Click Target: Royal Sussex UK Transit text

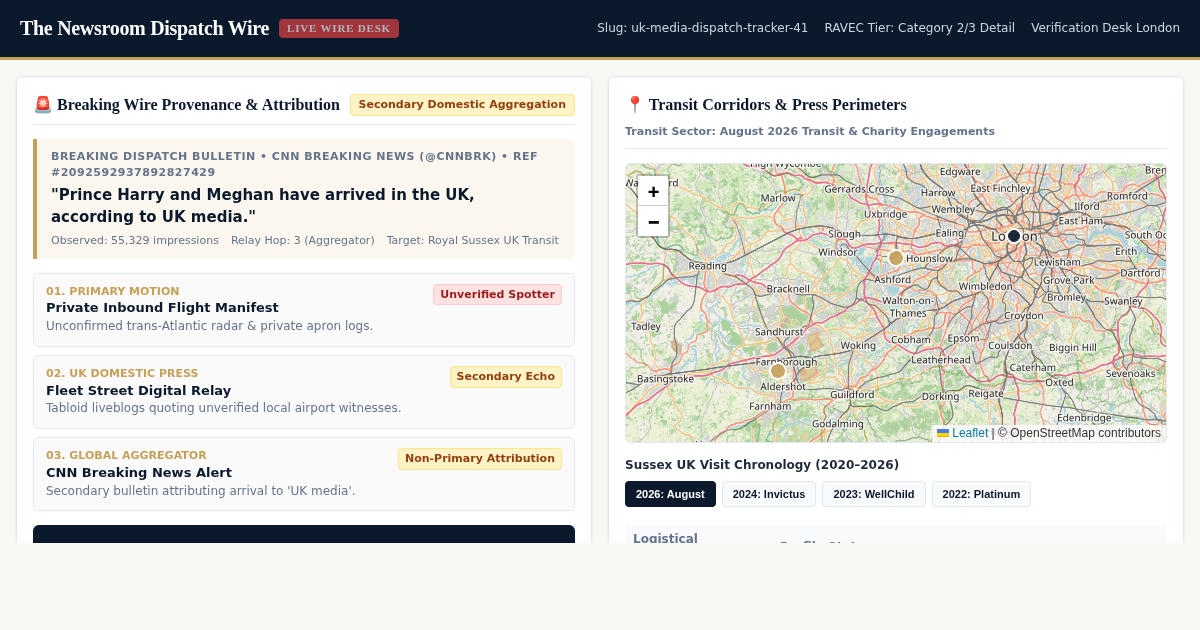pos(473,241)
